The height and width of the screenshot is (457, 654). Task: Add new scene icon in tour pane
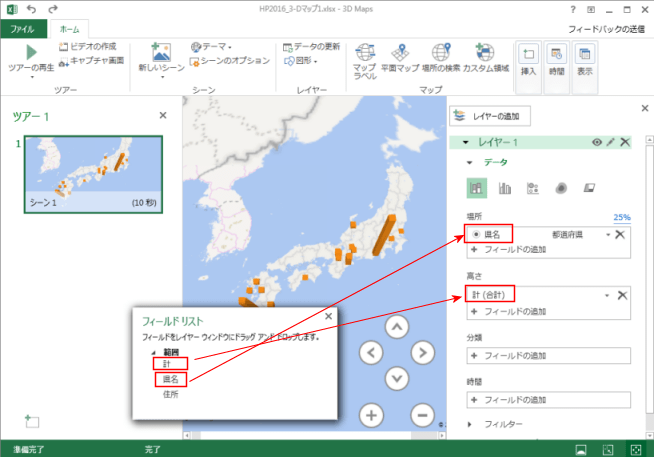[x=32, y=421]
